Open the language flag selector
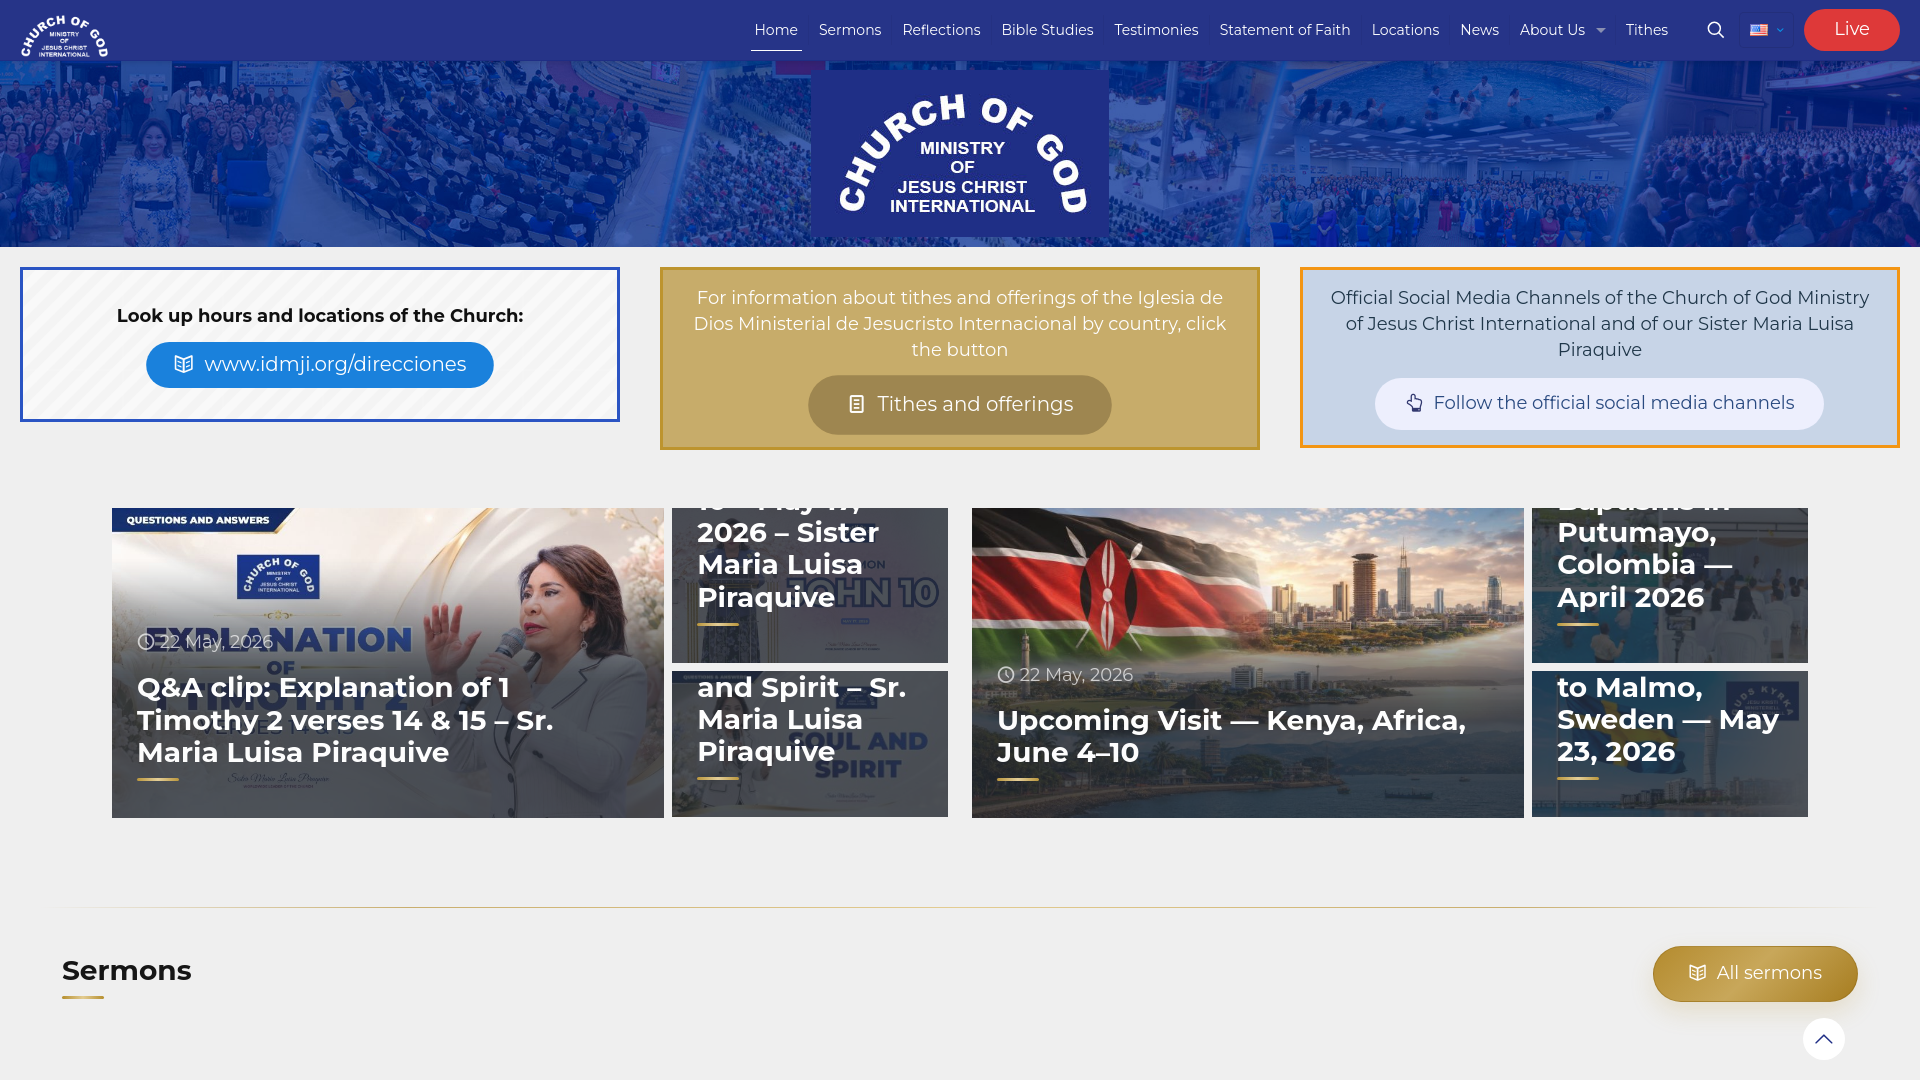The image size is (1920, 1080). tap(1766, 30)
